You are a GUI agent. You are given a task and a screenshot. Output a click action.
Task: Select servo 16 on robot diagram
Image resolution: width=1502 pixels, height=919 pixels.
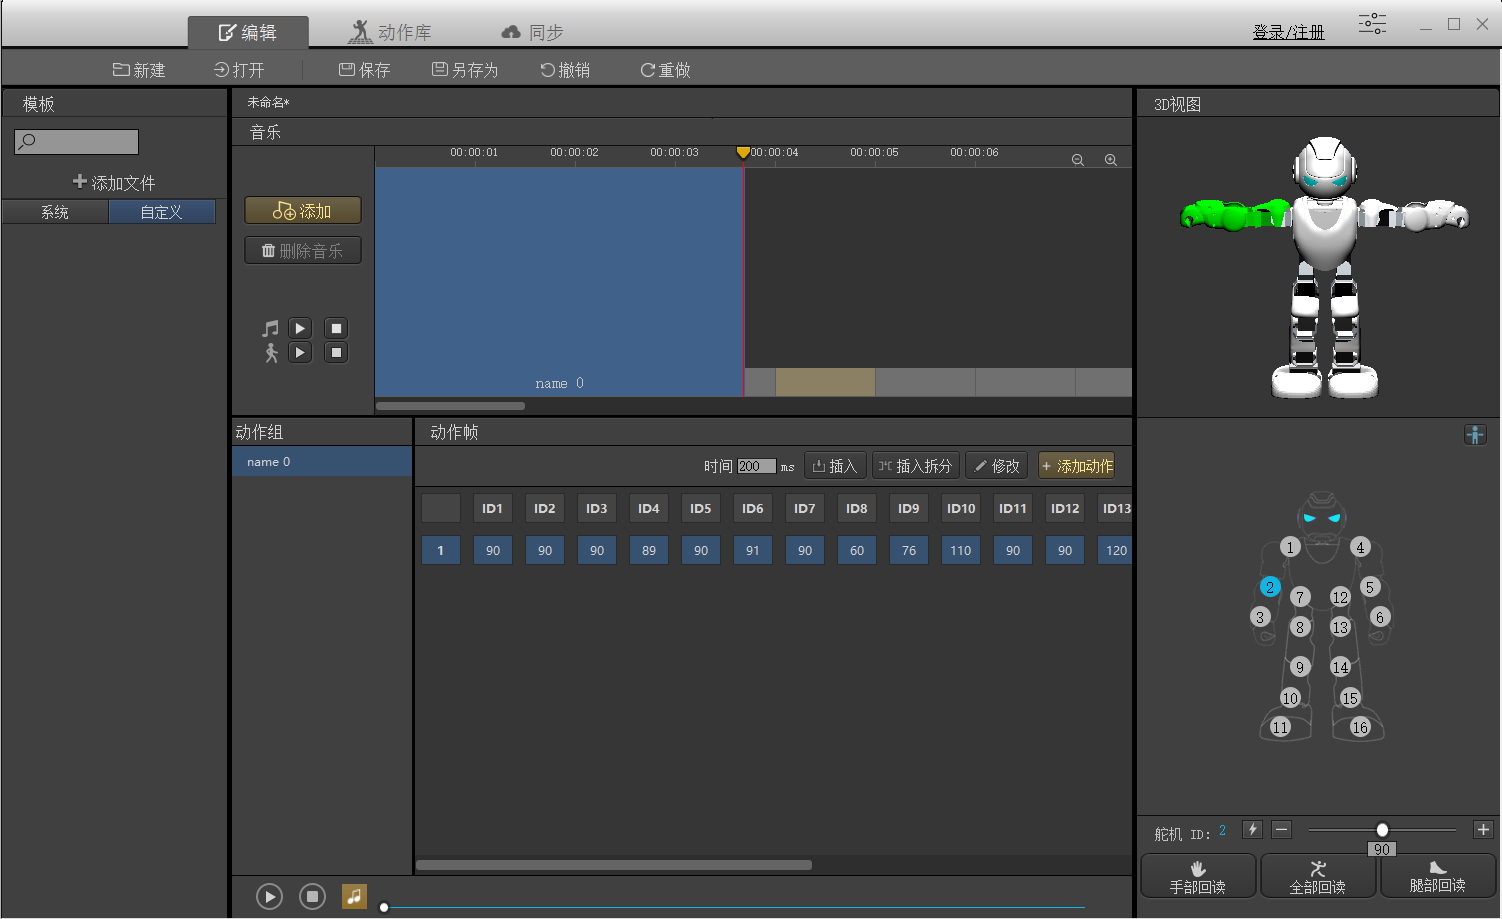1360,727
